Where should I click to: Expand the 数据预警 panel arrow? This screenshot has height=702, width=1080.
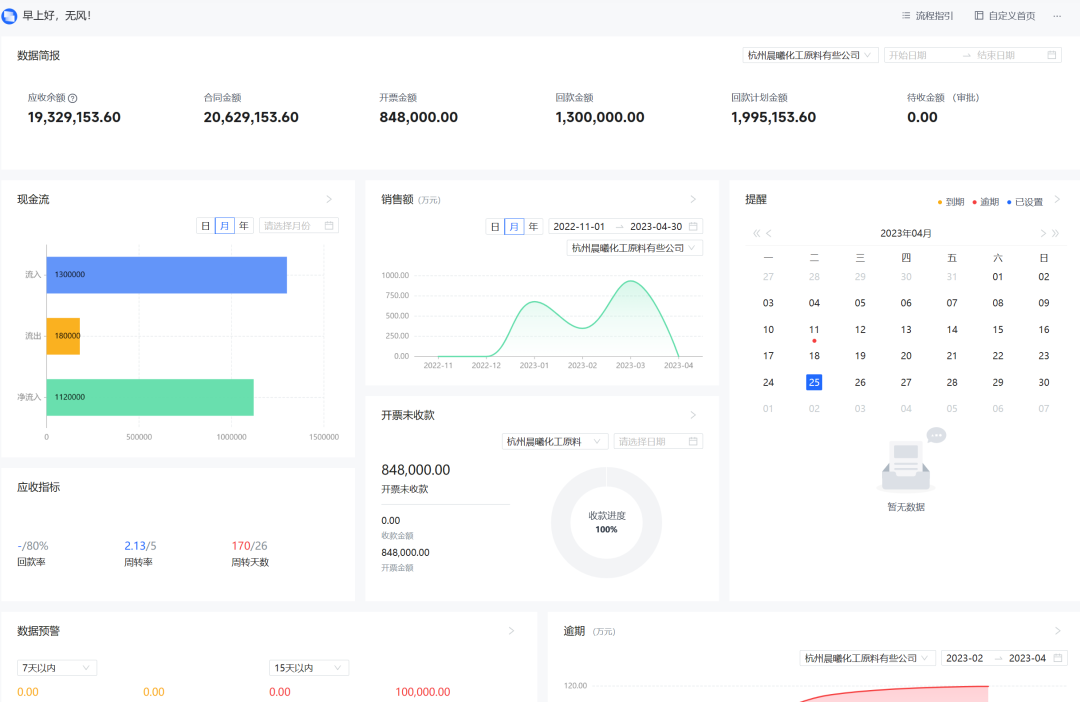pos(511,630)
